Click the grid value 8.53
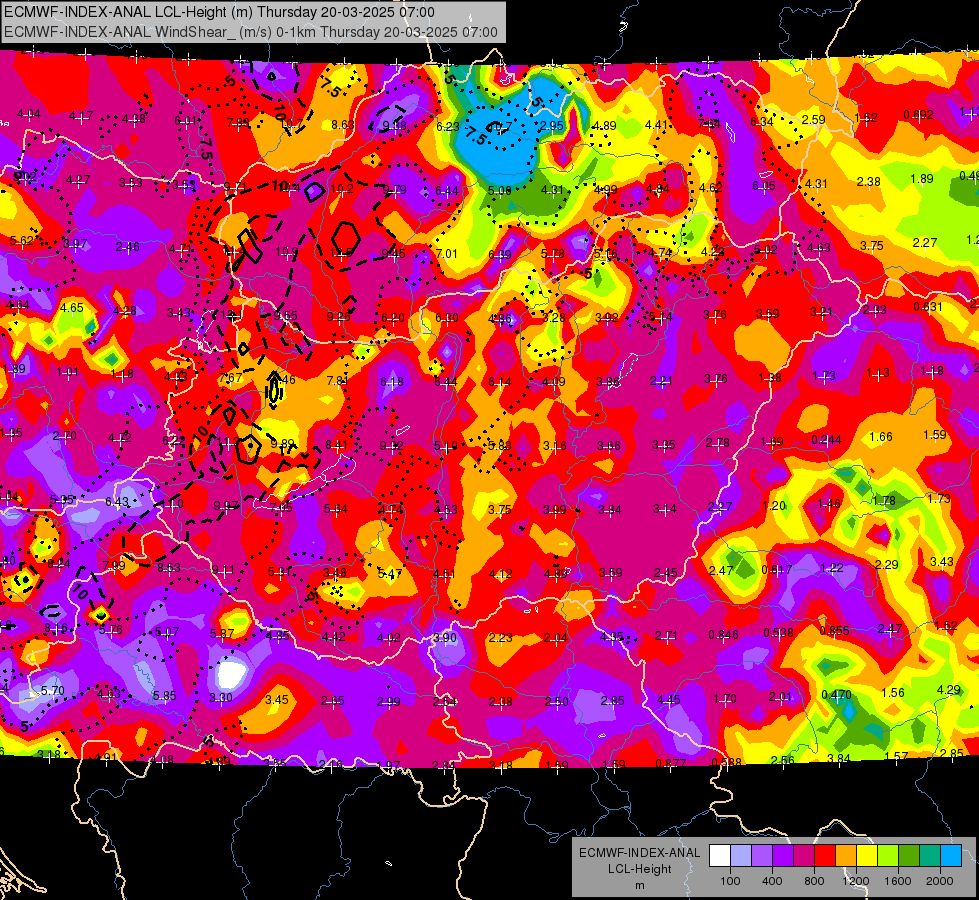This screenshot has width=979, height=900. point(169,568)
